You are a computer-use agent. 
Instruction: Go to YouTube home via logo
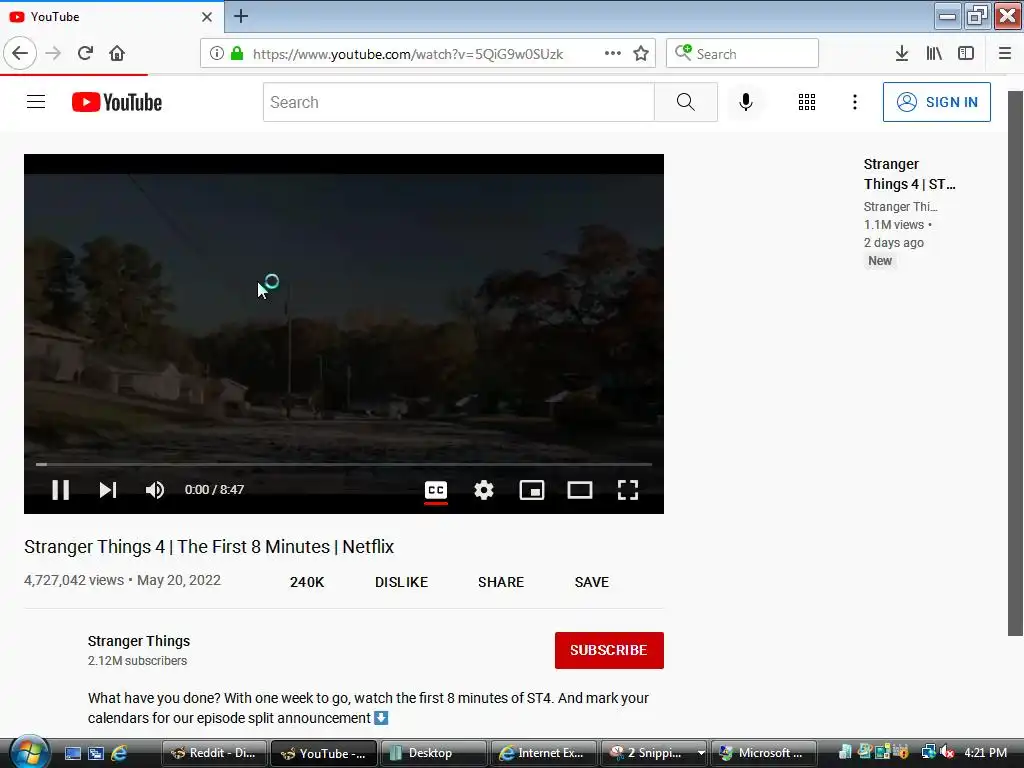117,102
